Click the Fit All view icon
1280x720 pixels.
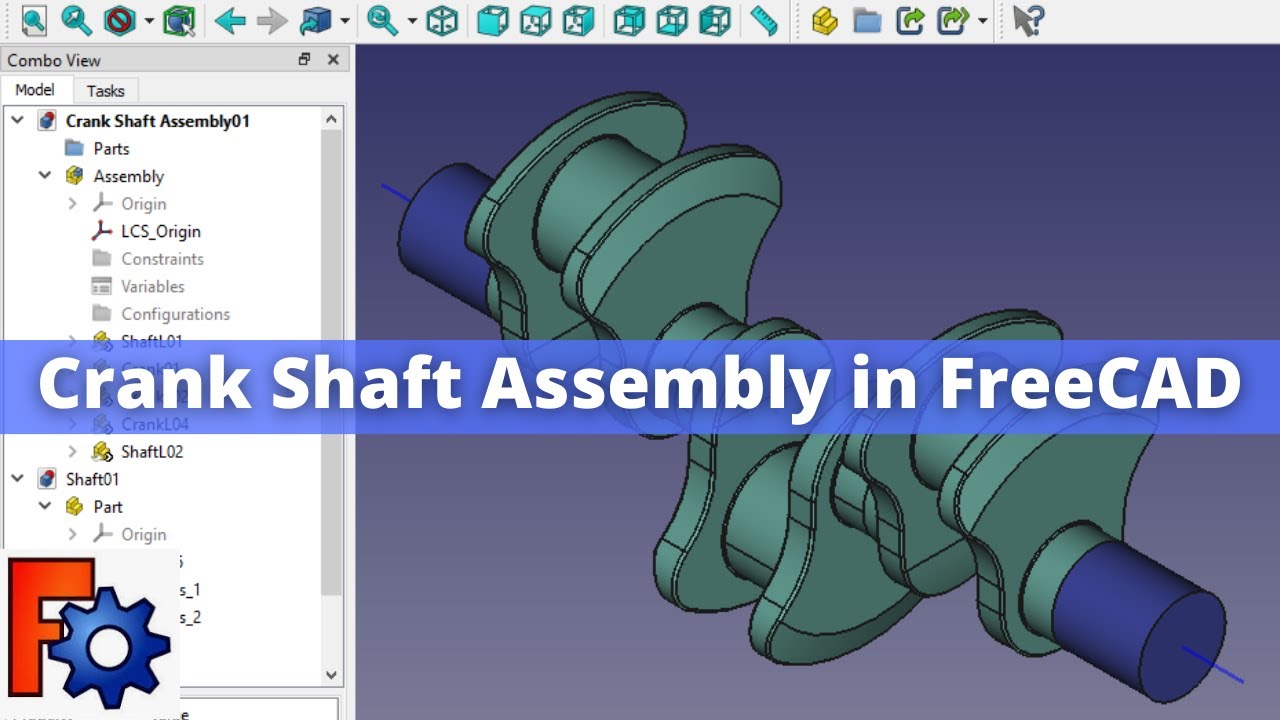[x=34, y=20]
